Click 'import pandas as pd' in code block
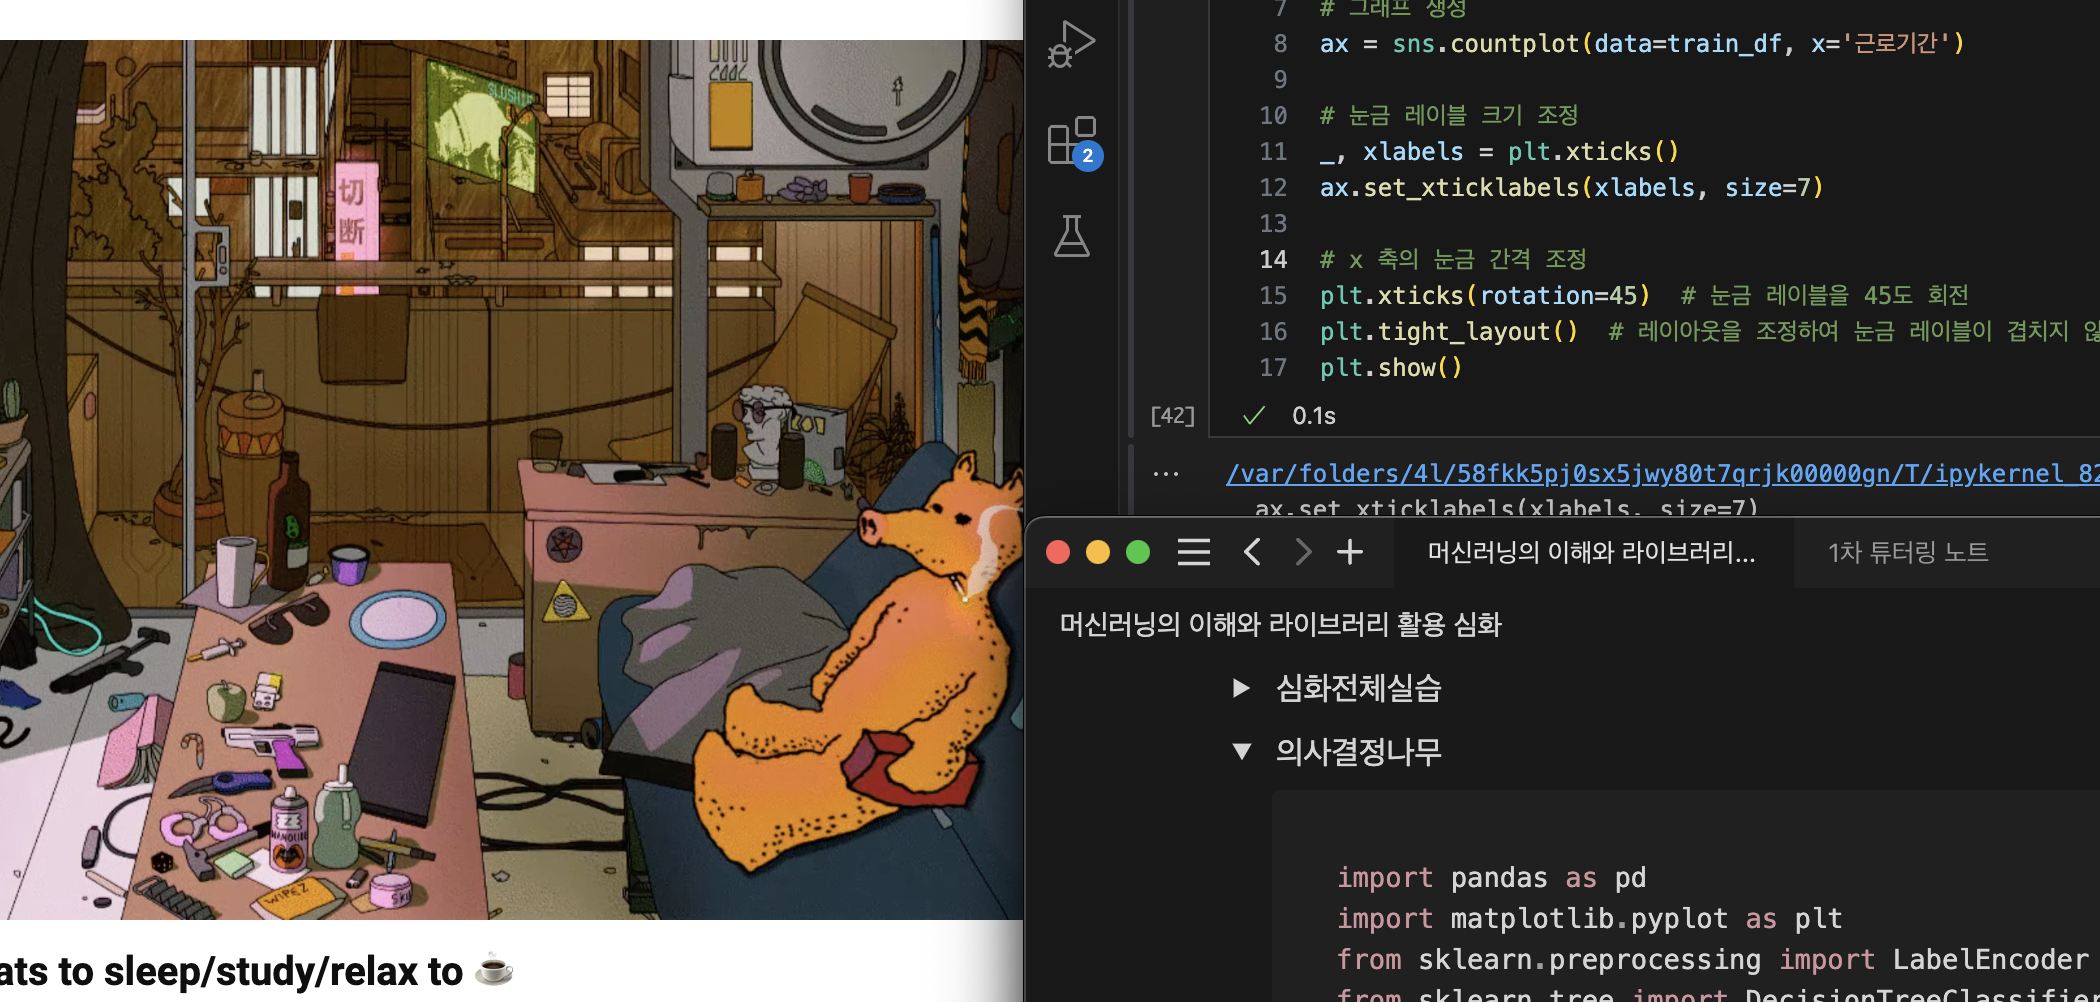 [x=1491, y=878]
